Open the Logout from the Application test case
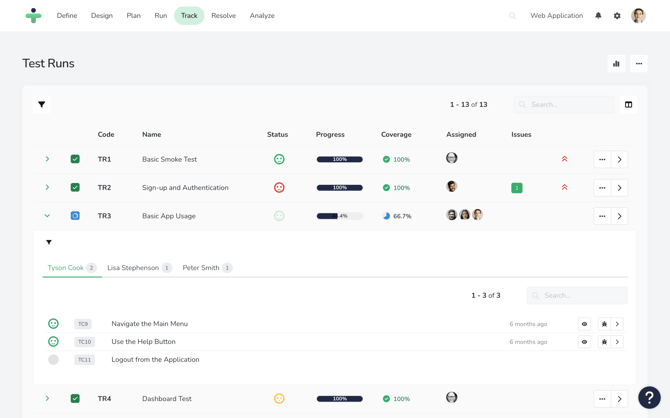Viewport: 670px width, 418px height. (x=155, y=360)
